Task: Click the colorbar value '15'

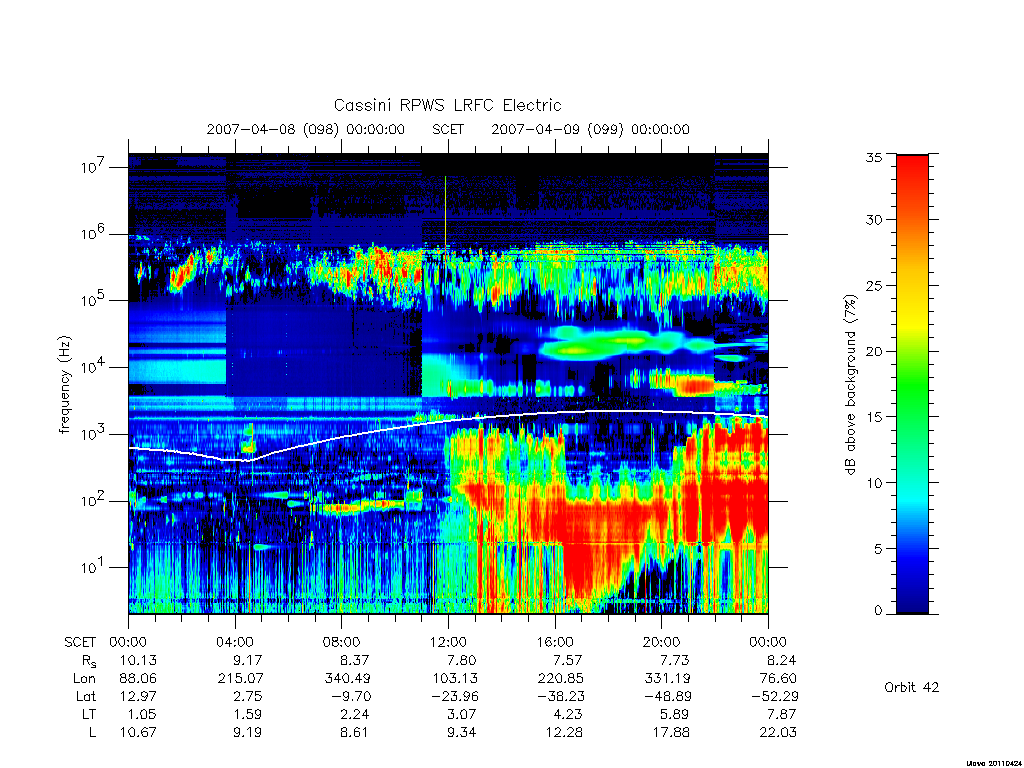Action: (x=874, y=417)
